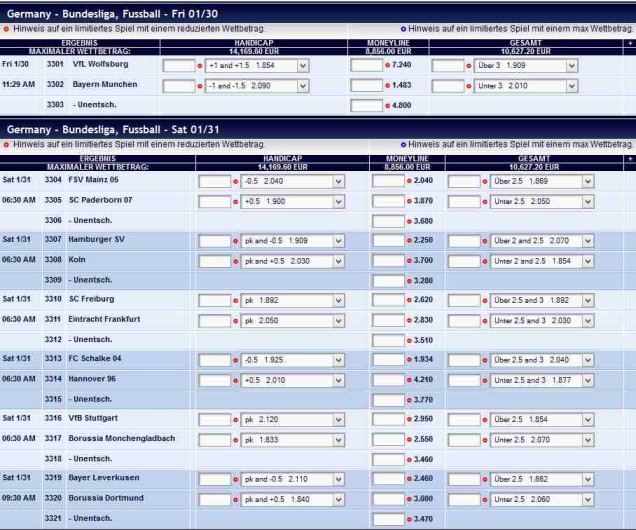This screenshot has height=530, width=636.
Task: Click team name 'Hamburger SV'
Action: point(97,239)
